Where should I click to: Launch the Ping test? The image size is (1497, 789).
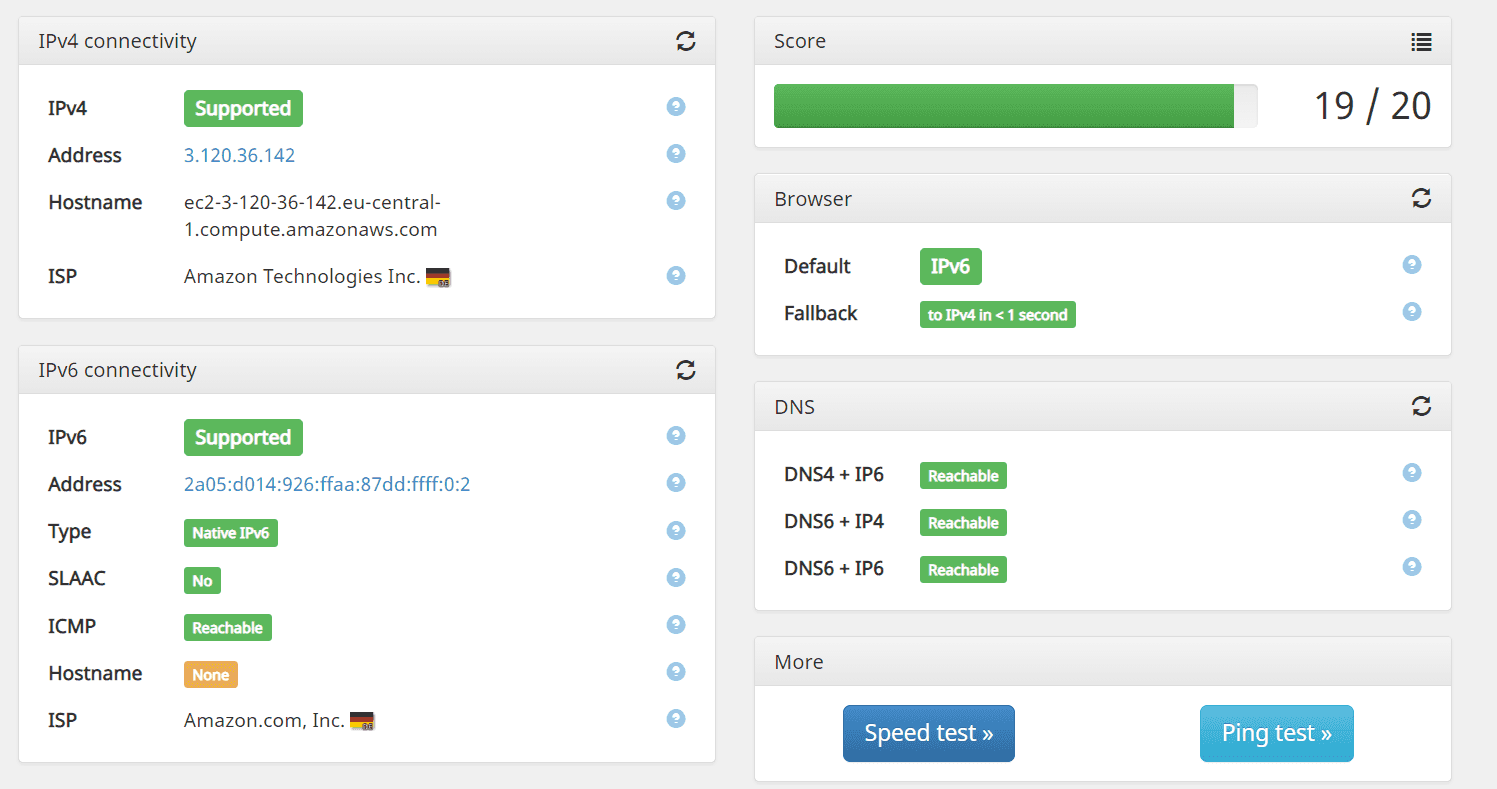(x=1276, y=733)
